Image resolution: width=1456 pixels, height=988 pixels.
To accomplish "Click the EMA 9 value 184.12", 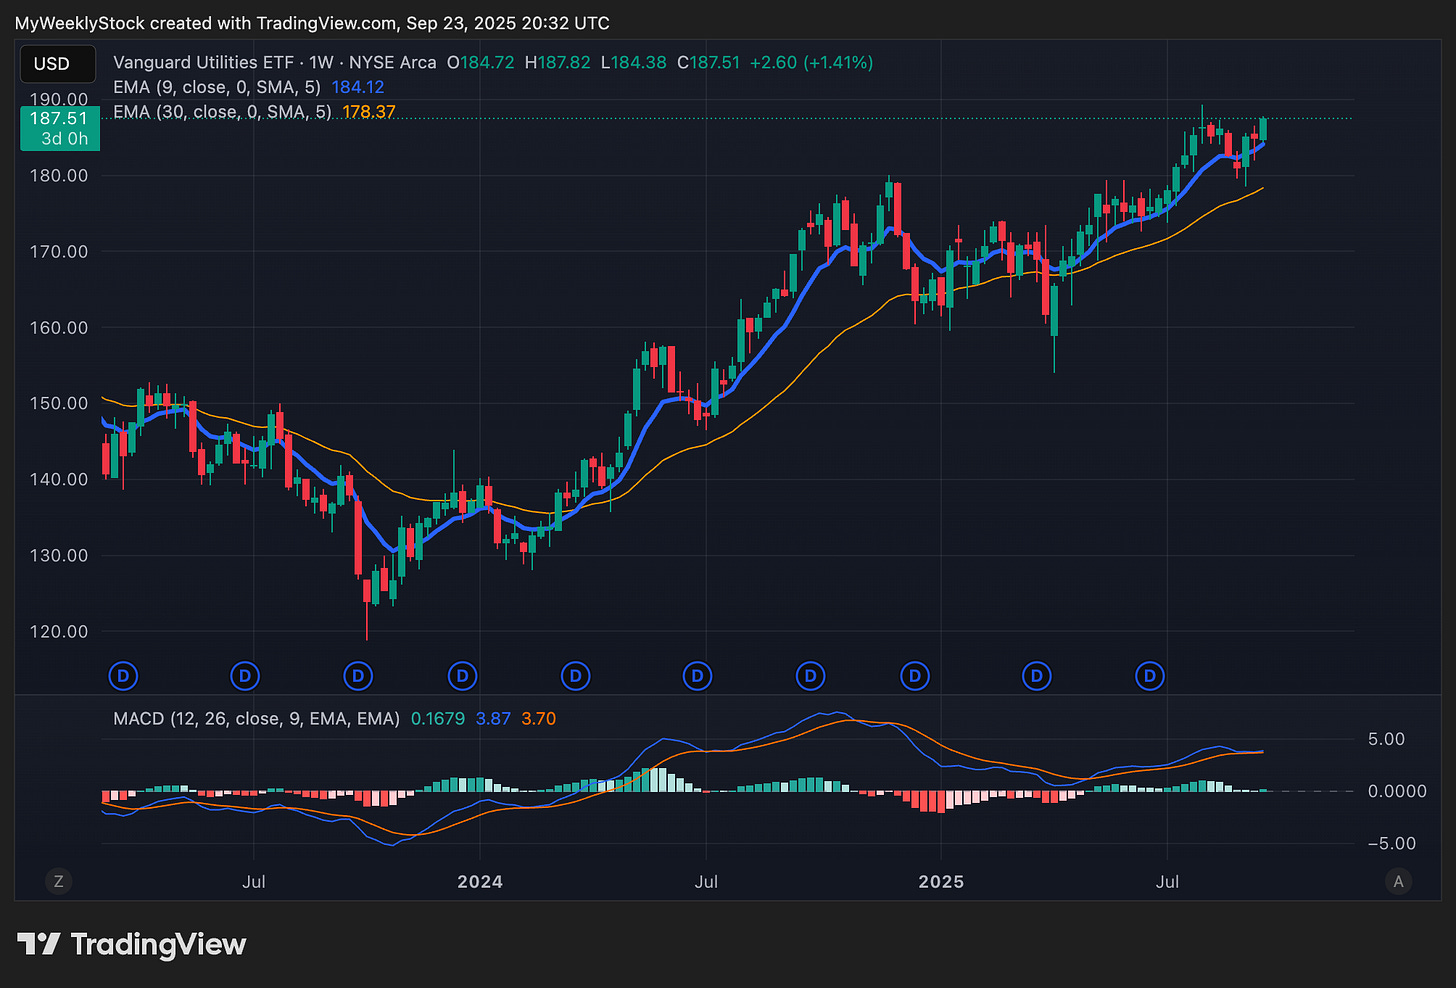I will pos(358,87).
